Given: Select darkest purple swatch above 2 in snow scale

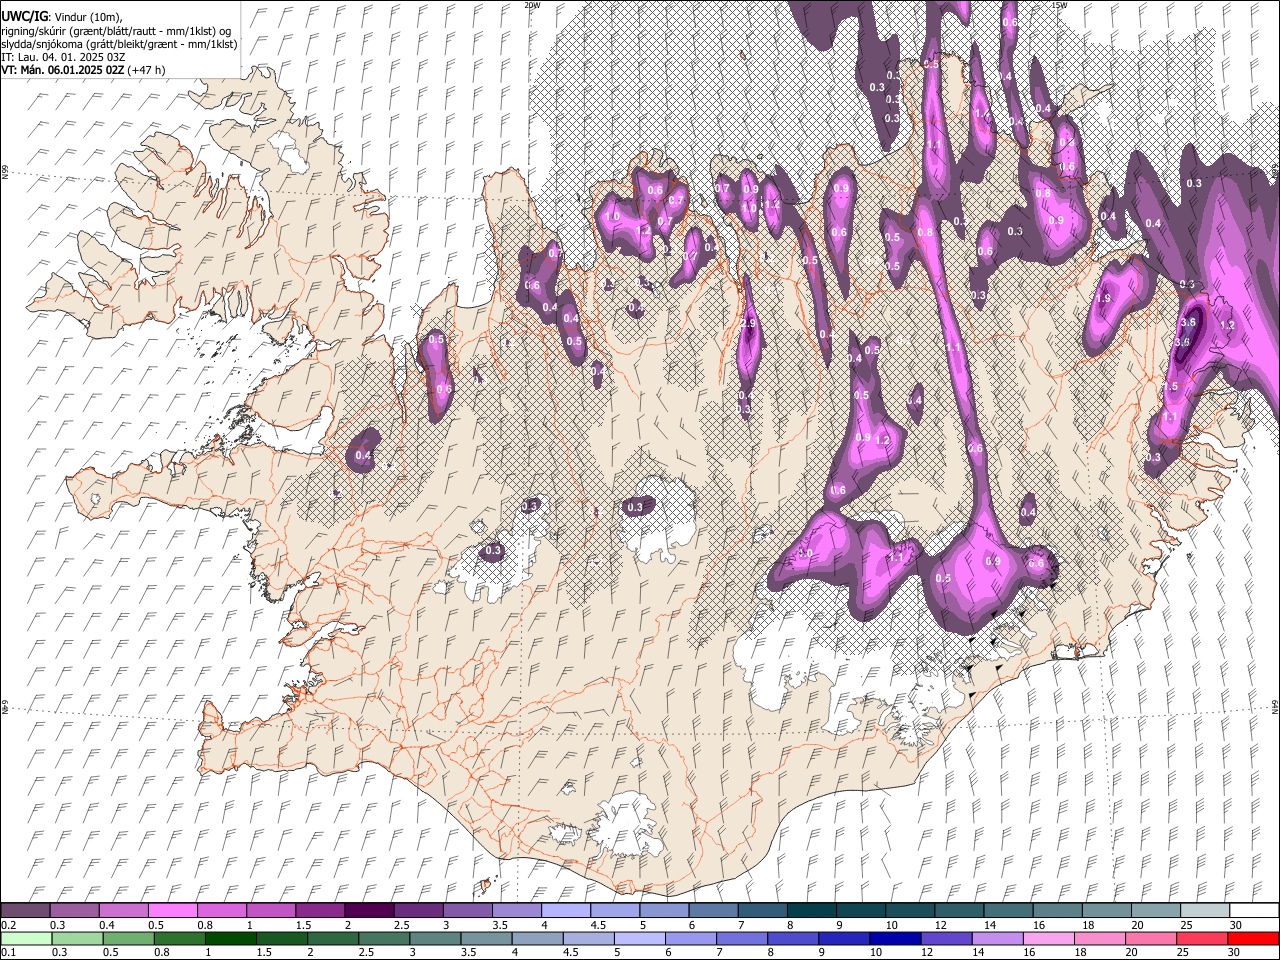Looking at the screenshot, I should 368,910.
